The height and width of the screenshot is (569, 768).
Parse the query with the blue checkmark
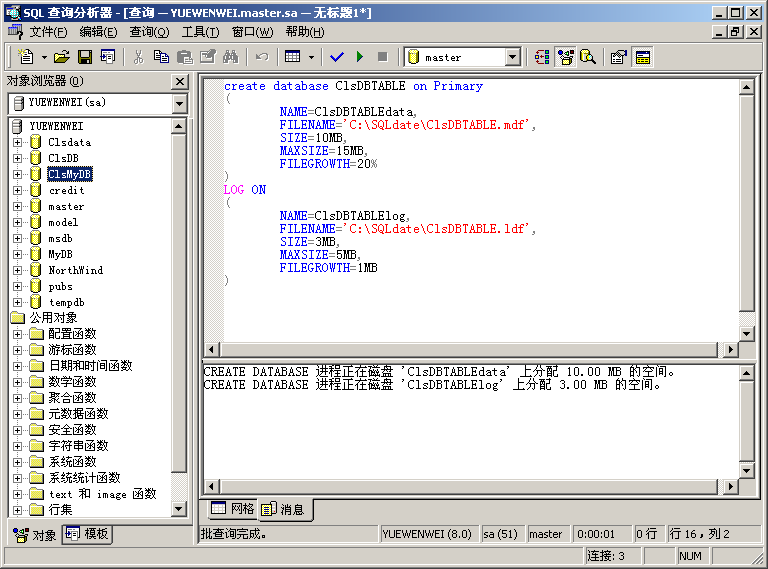336,57
